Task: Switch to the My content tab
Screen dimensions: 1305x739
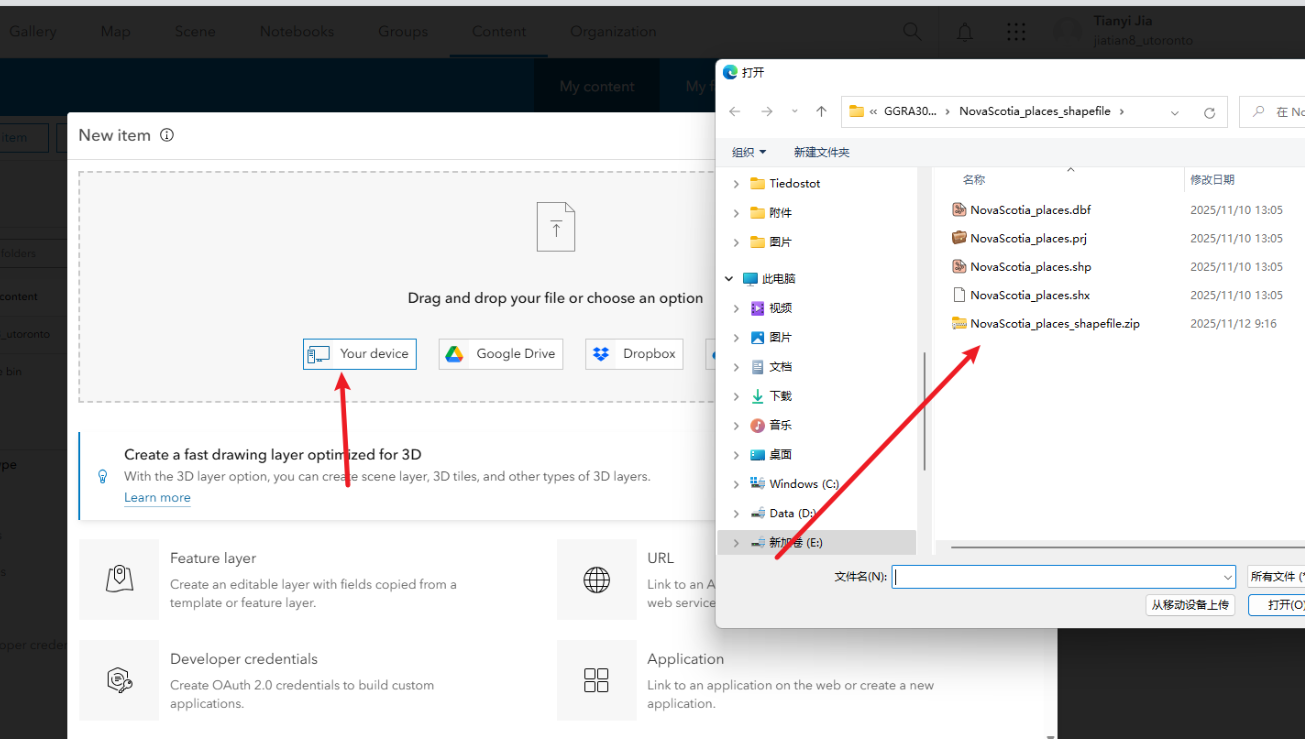Action: coord(597,87)
